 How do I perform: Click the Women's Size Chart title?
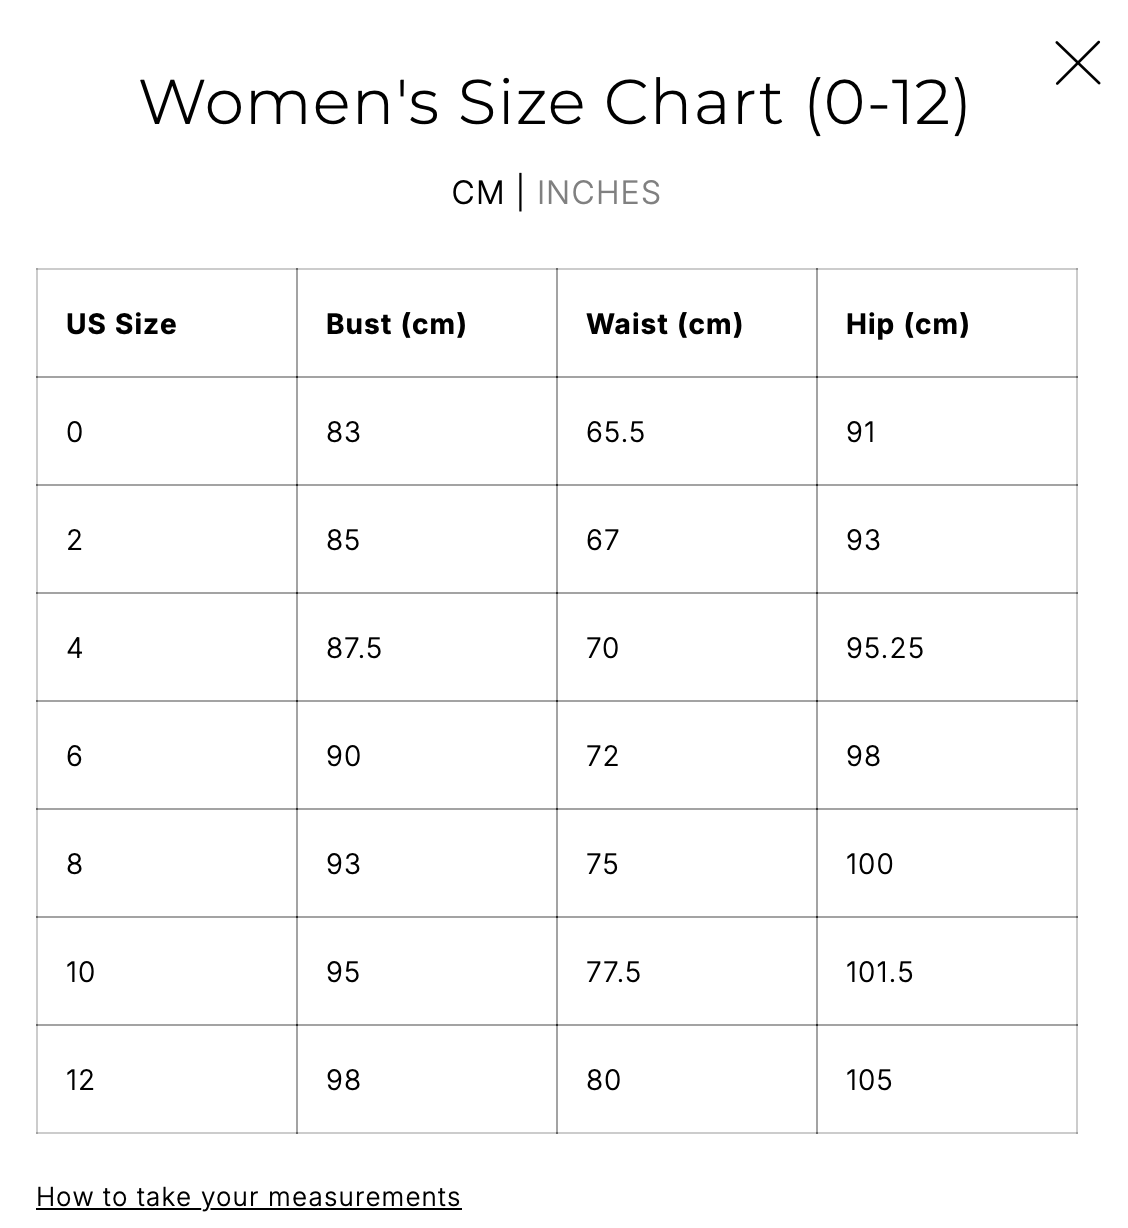pos(554,102)
